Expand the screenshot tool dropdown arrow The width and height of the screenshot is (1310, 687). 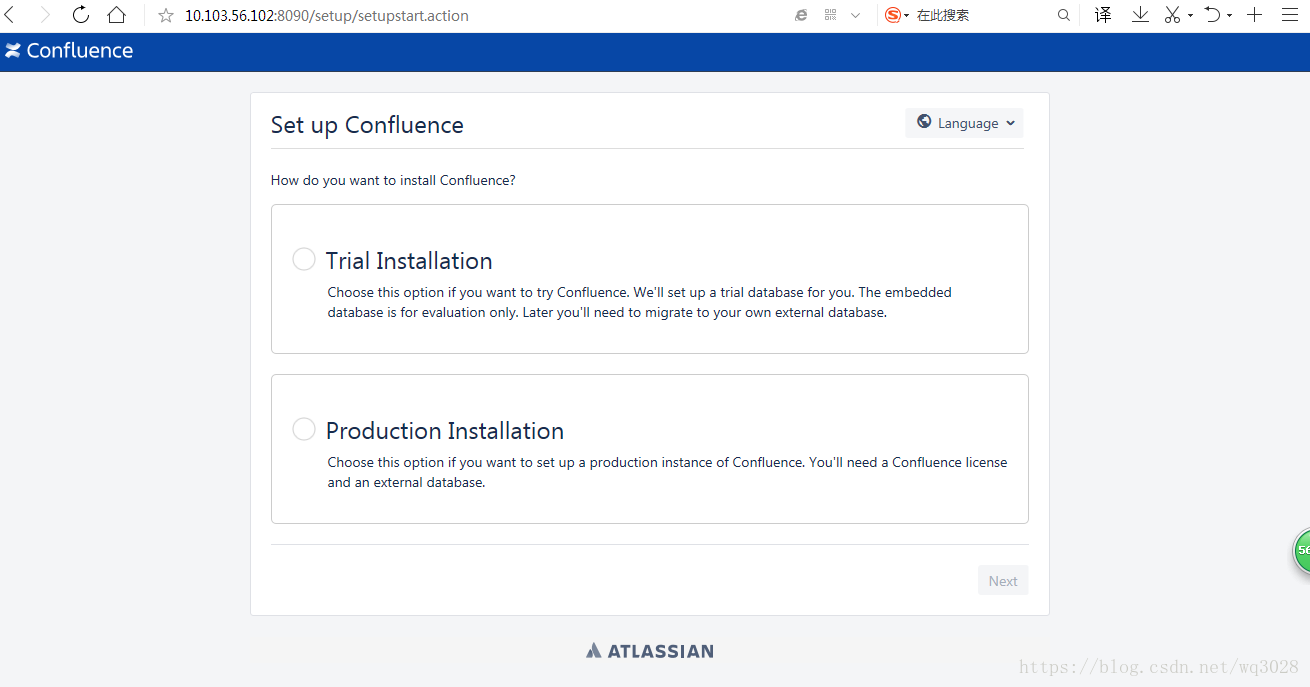pyautogui.click(x=1190, y=16)
